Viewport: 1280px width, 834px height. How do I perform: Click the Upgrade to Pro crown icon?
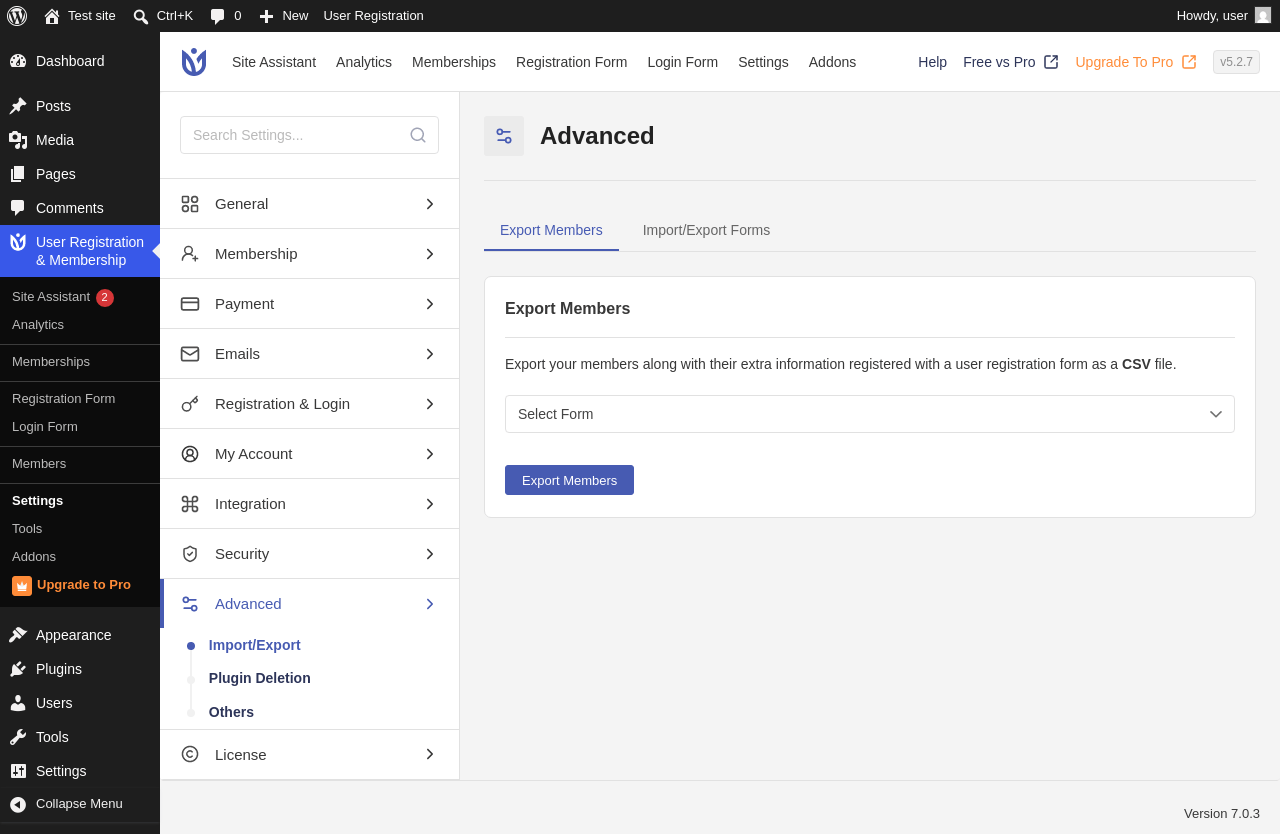(x=22, y=586)
